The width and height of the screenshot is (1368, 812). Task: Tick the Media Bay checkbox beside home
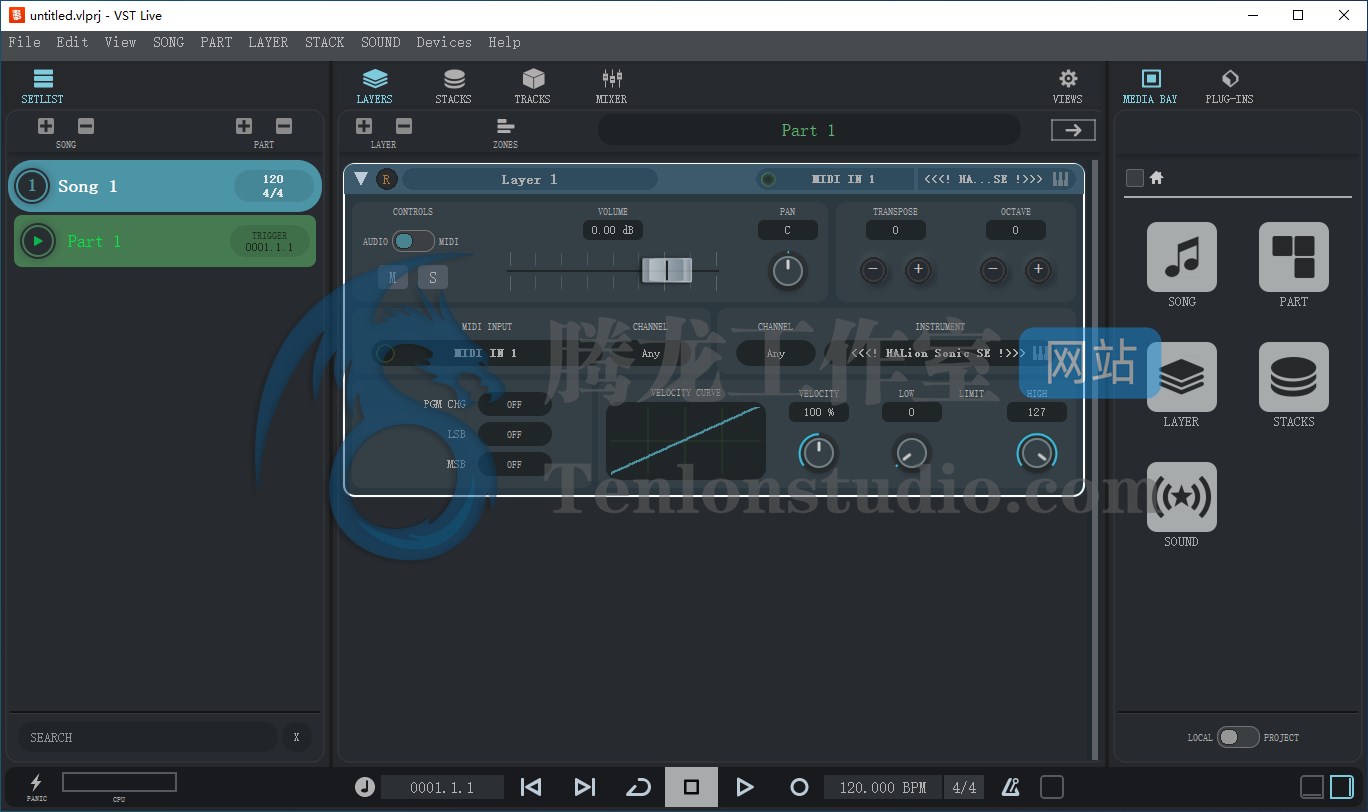tap(1134, 178)
